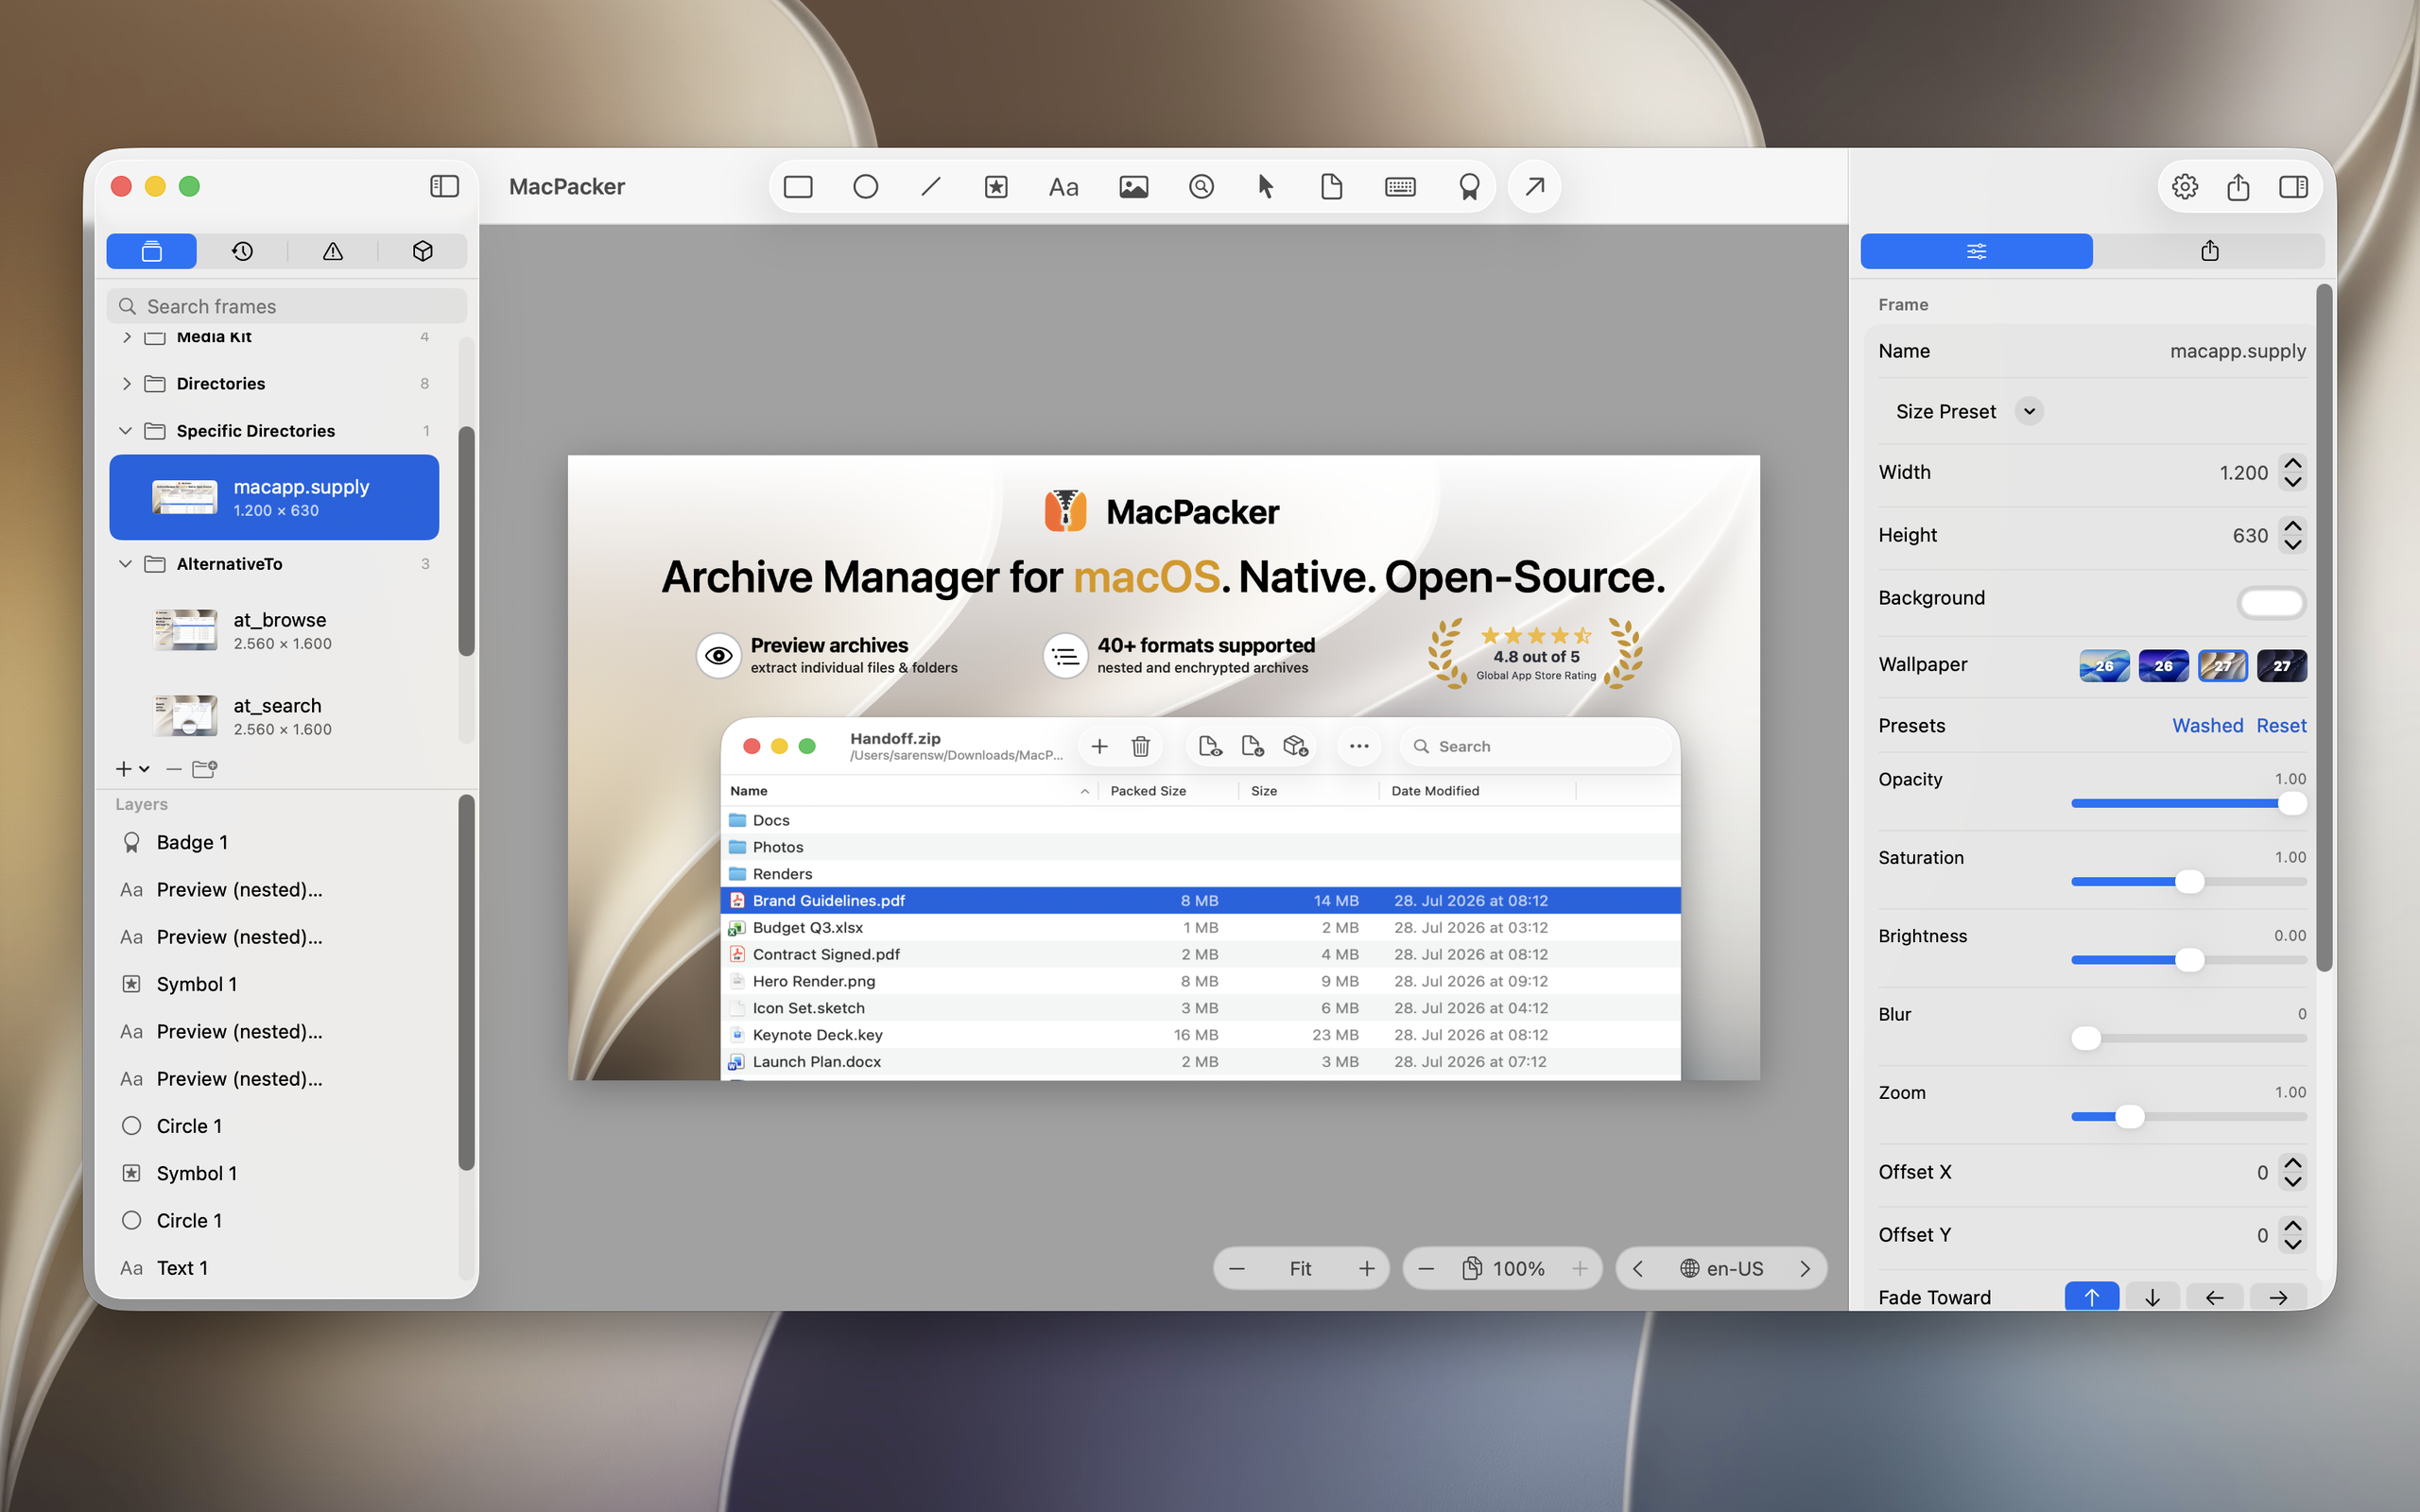Click the Offset X stepper arrows
Image resolution: width=2420 pixels, height=1512 pixels.
2292,1172
